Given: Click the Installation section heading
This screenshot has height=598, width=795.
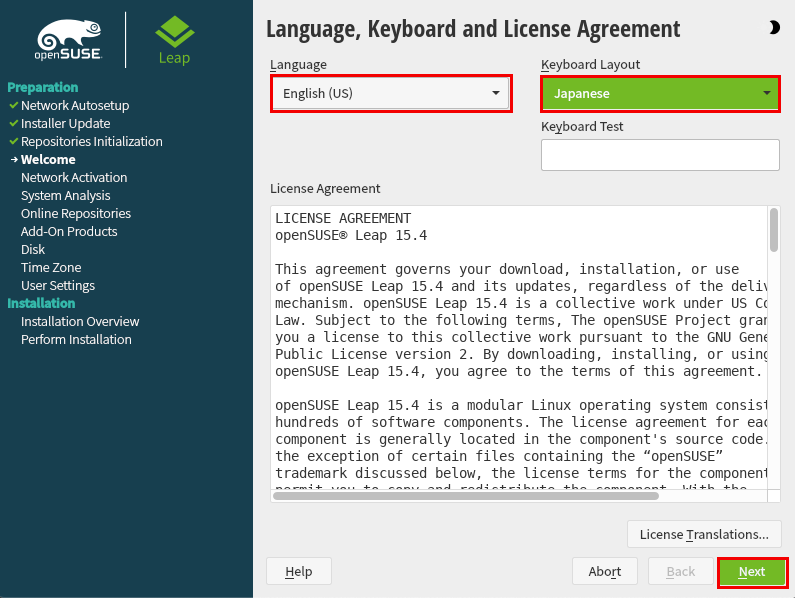Looking at the screenshot, I should (x=41, y=303).
